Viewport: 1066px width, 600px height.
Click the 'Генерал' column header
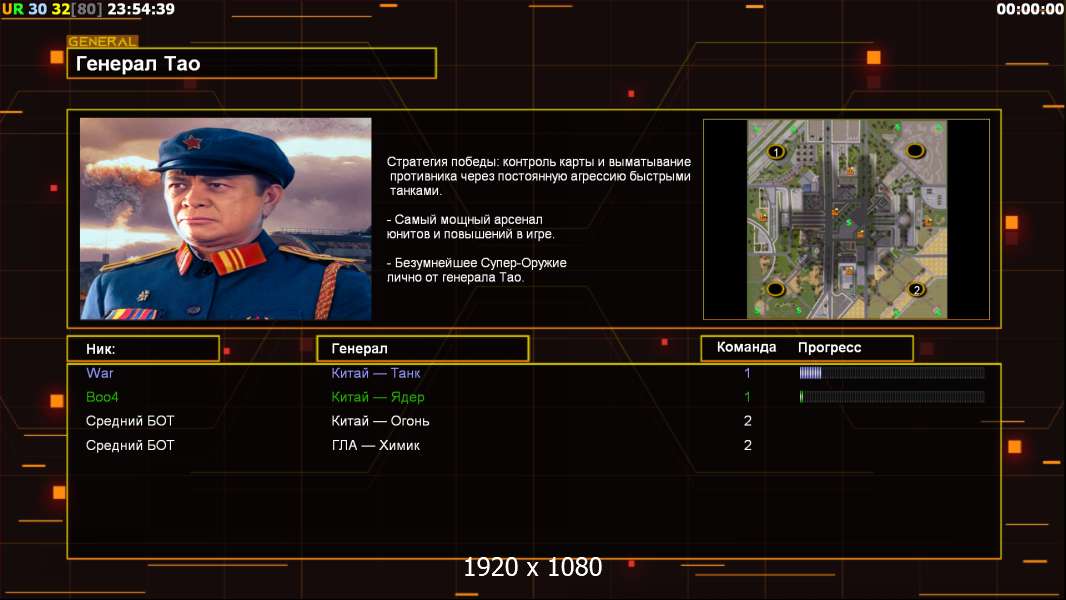click(422, 349)
